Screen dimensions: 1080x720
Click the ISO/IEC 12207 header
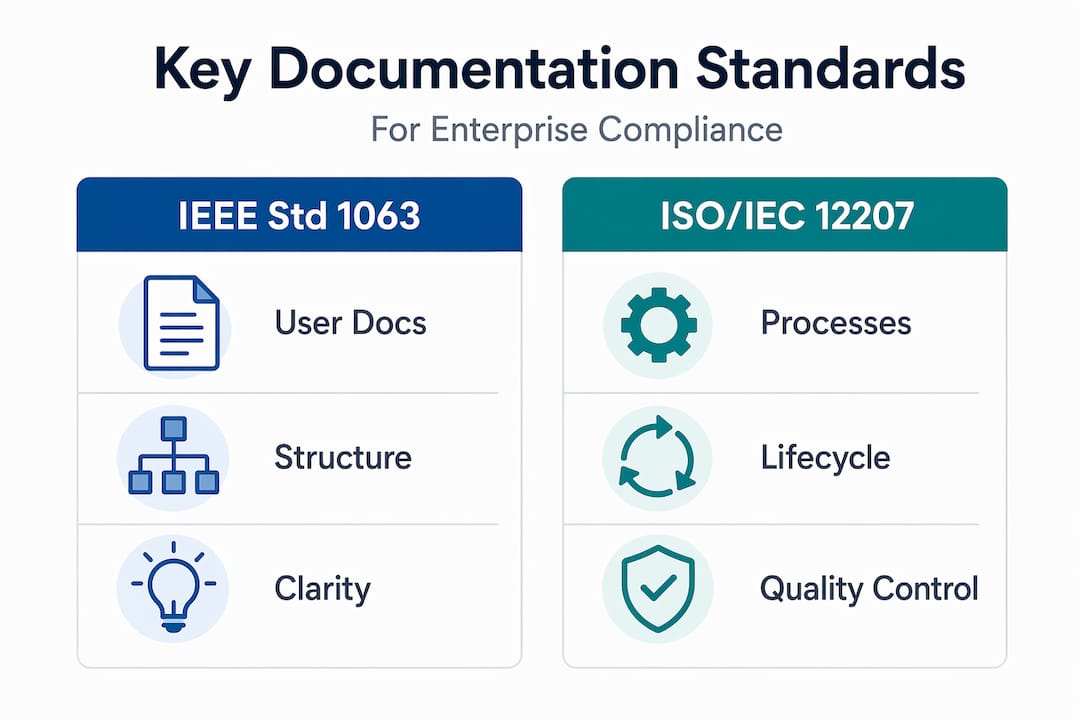pos(785,215)
